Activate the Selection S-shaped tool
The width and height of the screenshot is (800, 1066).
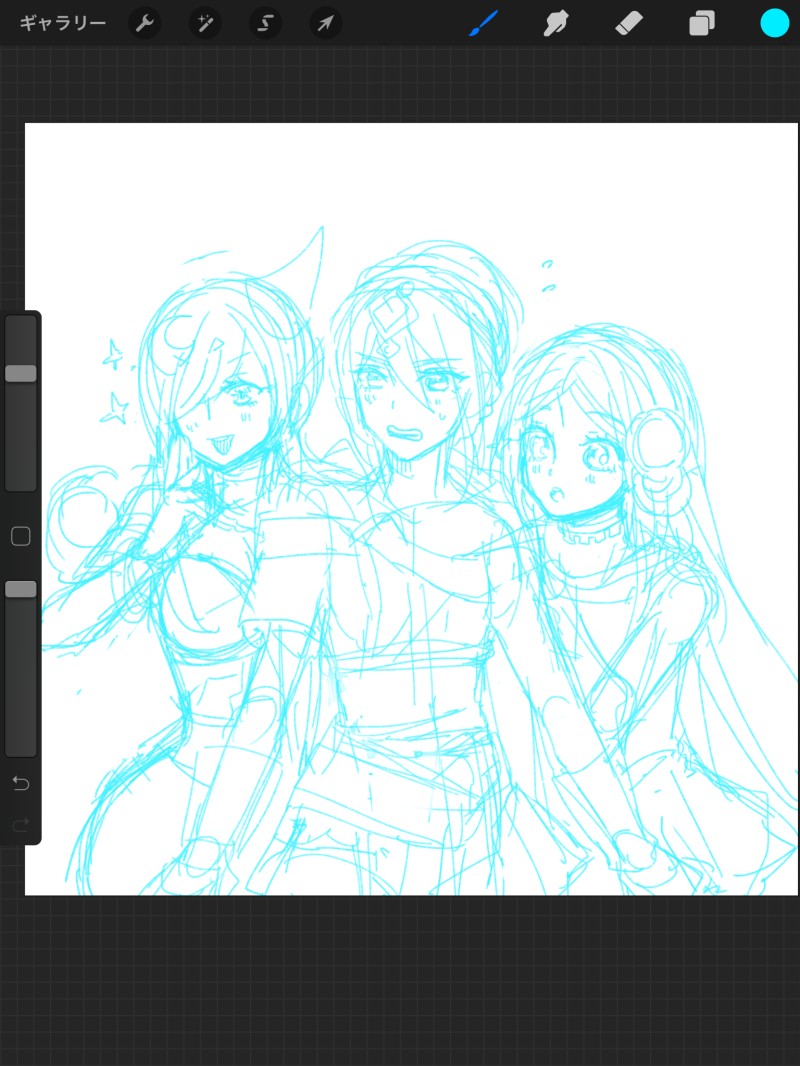pos(265,24)
